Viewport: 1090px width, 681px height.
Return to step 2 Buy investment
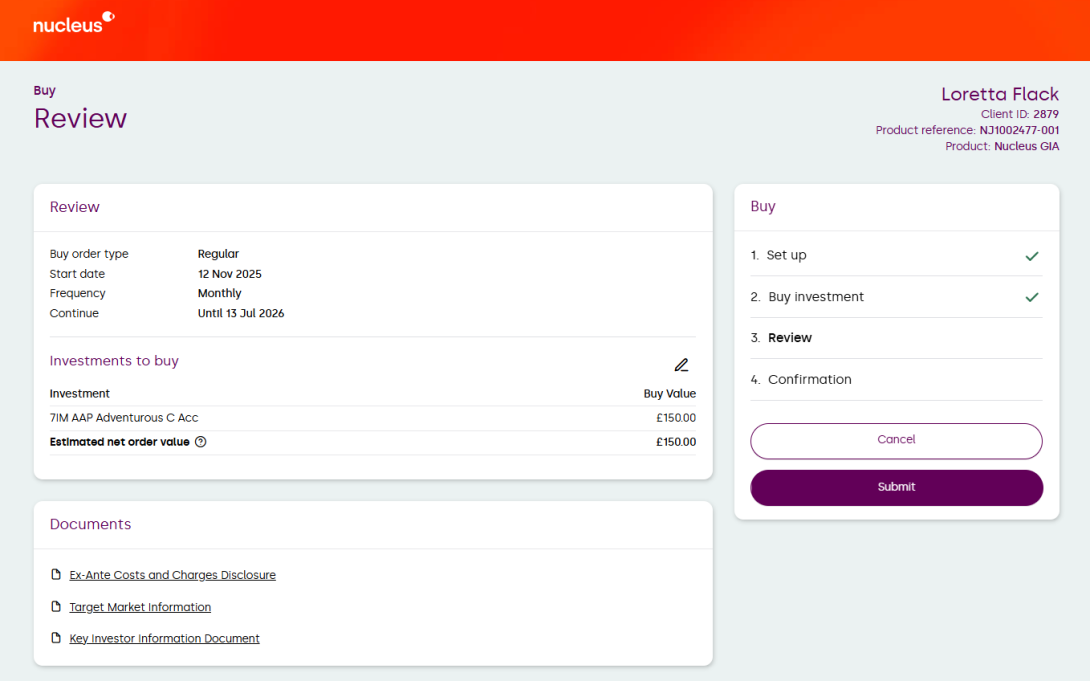pyautogui.click(x=815, y=297)
